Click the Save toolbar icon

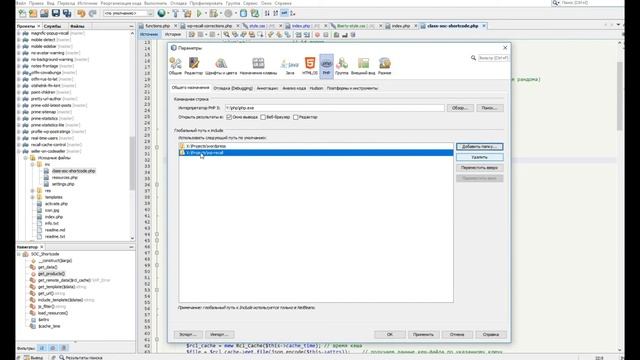point(56,13)
